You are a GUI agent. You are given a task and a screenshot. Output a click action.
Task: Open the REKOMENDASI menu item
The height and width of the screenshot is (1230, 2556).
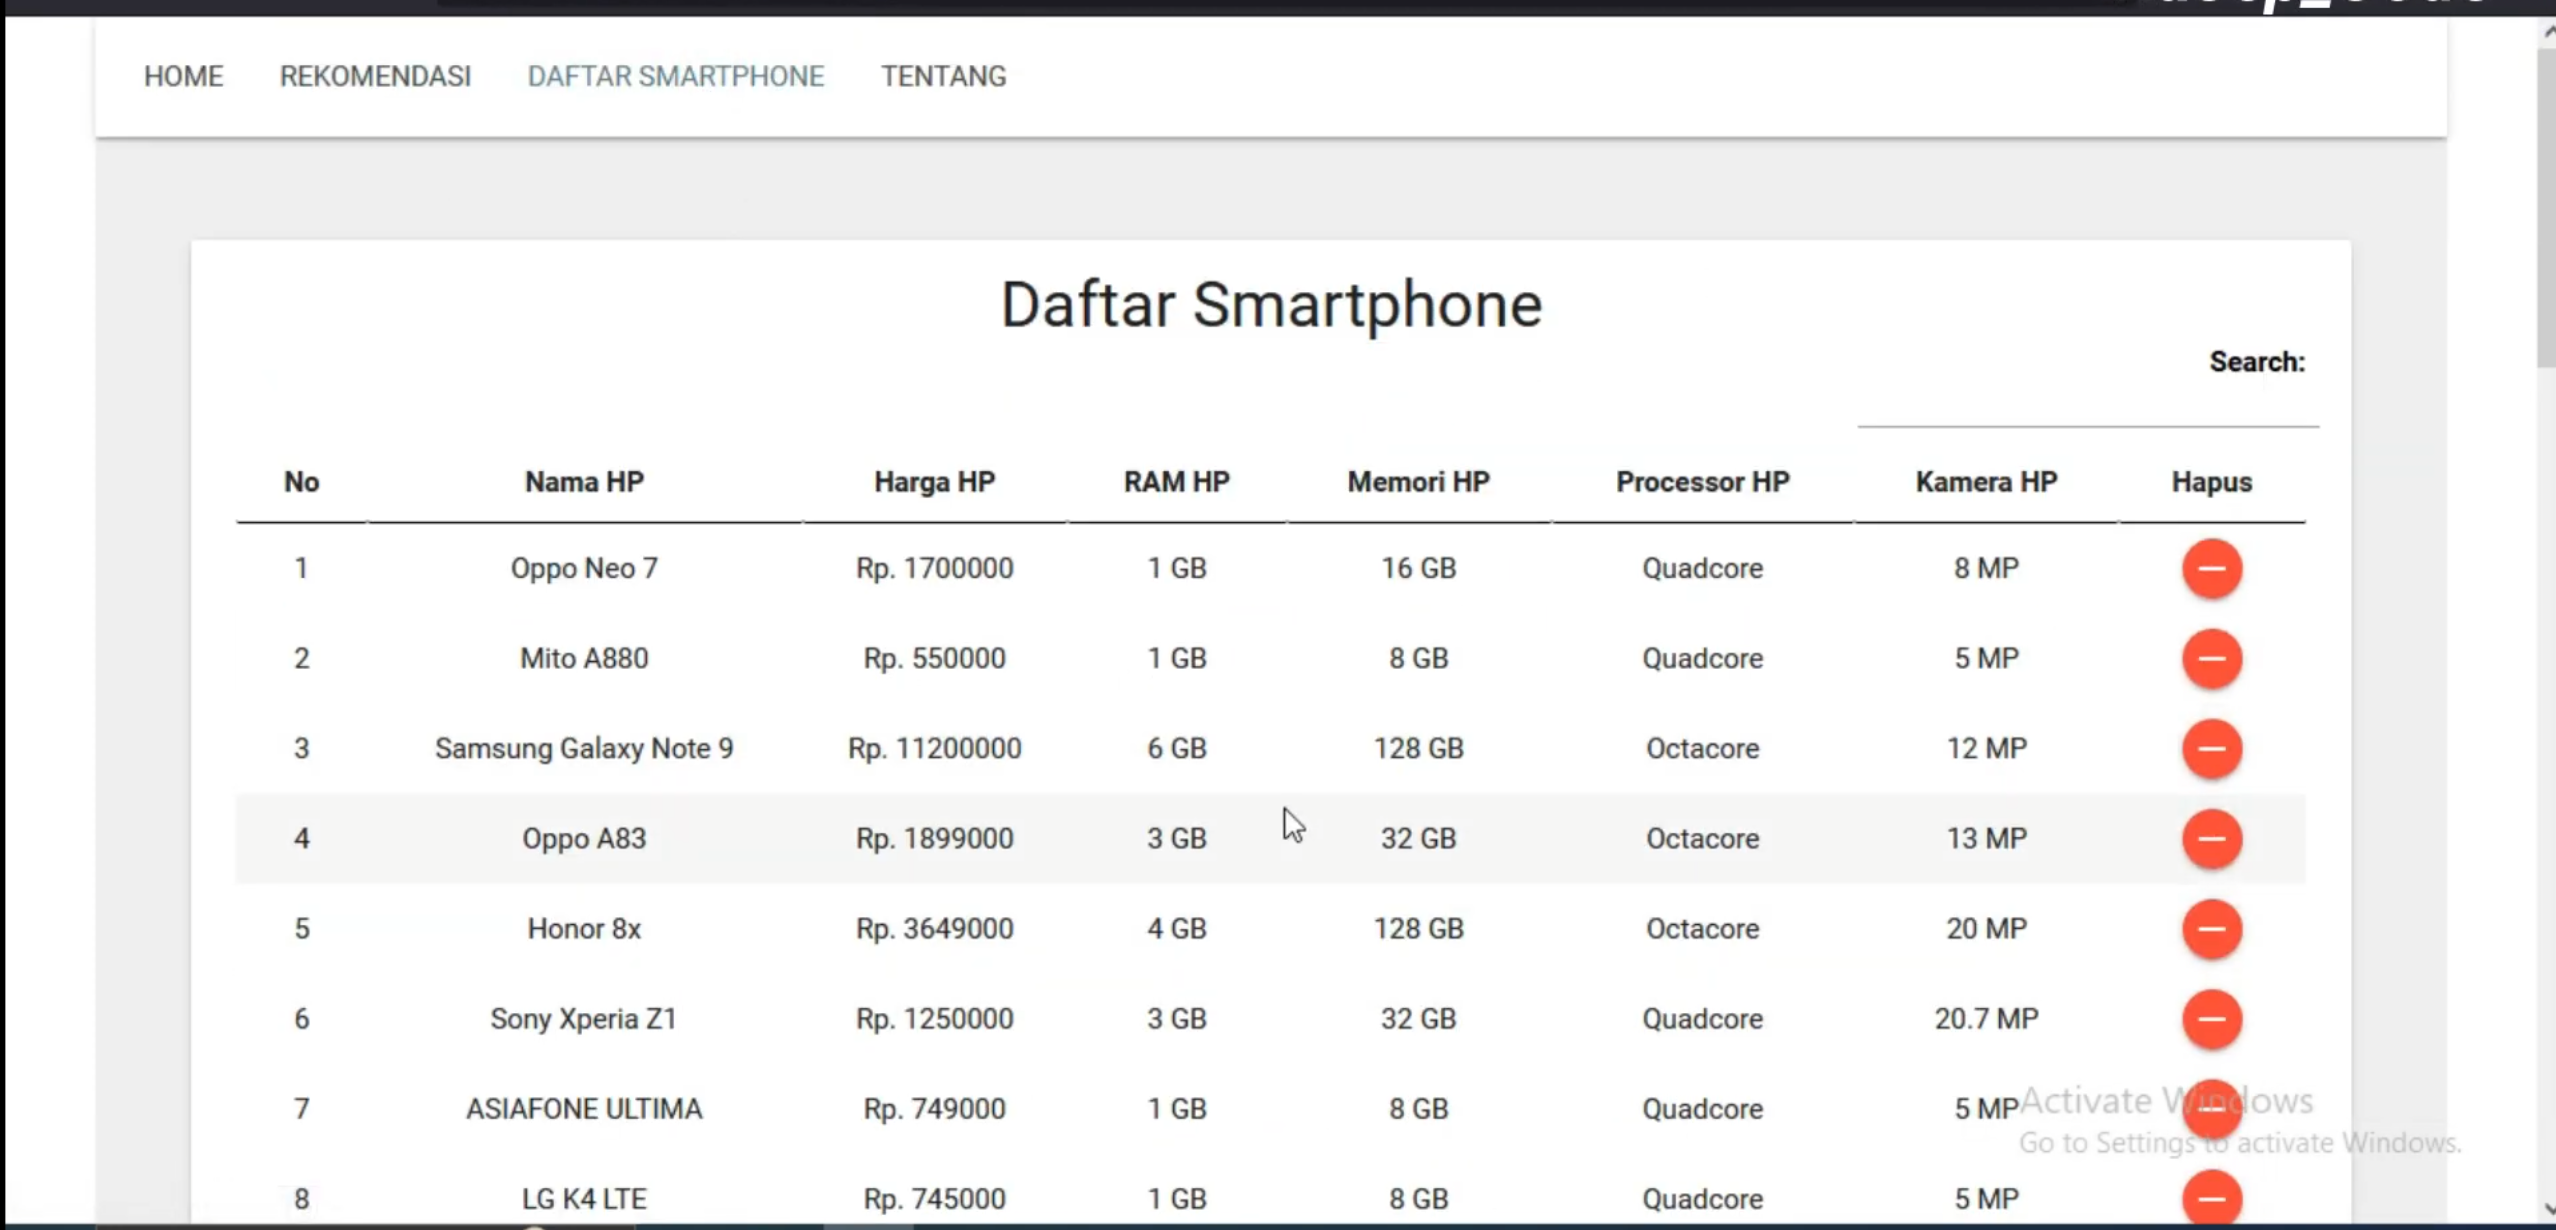coord(375,76)
